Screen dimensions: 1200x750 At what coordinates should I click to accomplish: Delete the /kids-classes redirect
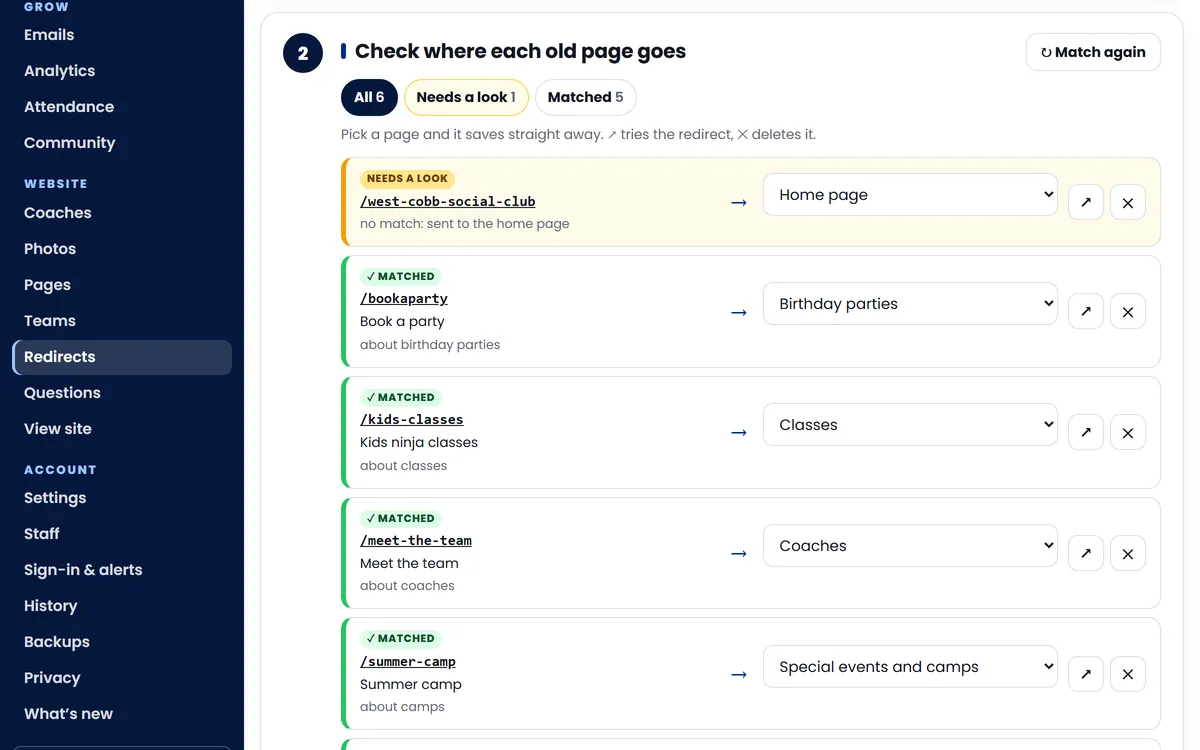(x=1128, y=432)
